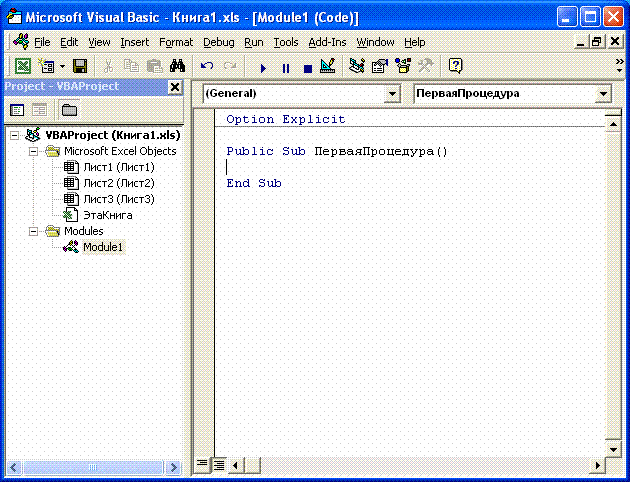The height and width of the screenshot is (482, 630).
Task: Save the workbook with the floppy disk icon
Action: [x=79, y=67]
